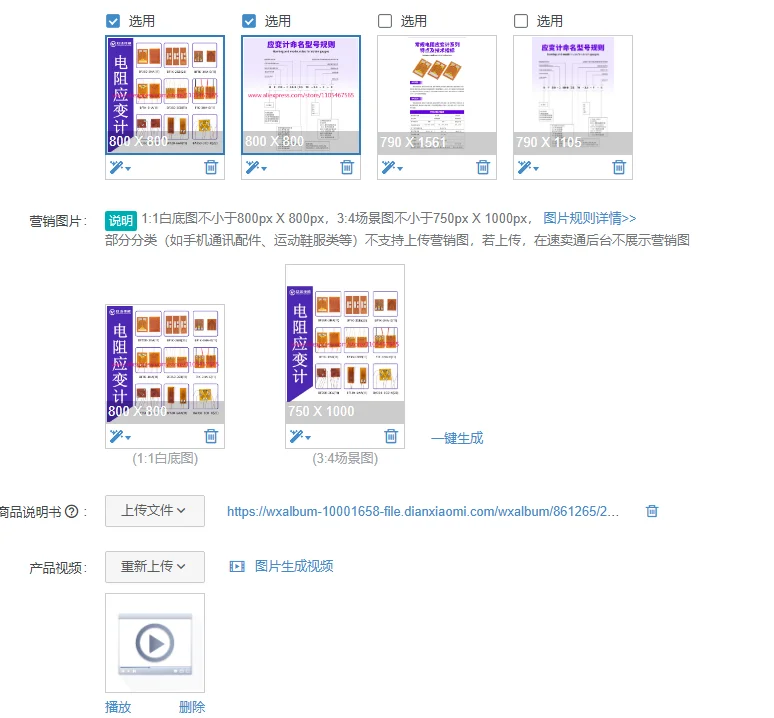
Task: Check 选用 for the 790 X 1105 image
Action: click(521, 21)
